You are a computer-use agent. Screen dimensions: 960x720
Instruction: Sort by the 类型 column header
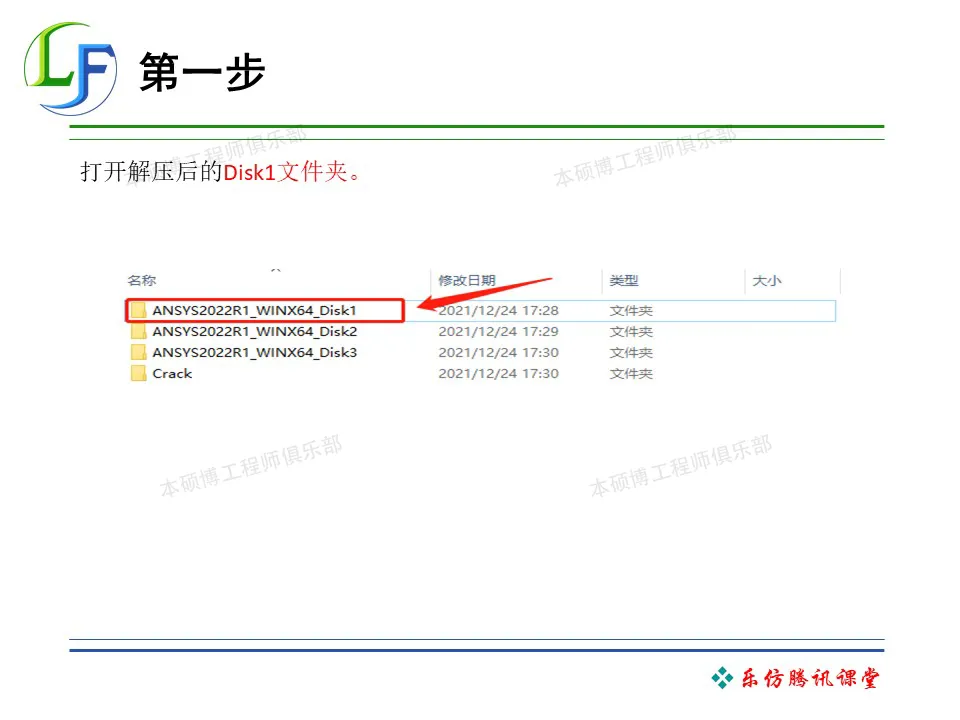pos(624,280)
